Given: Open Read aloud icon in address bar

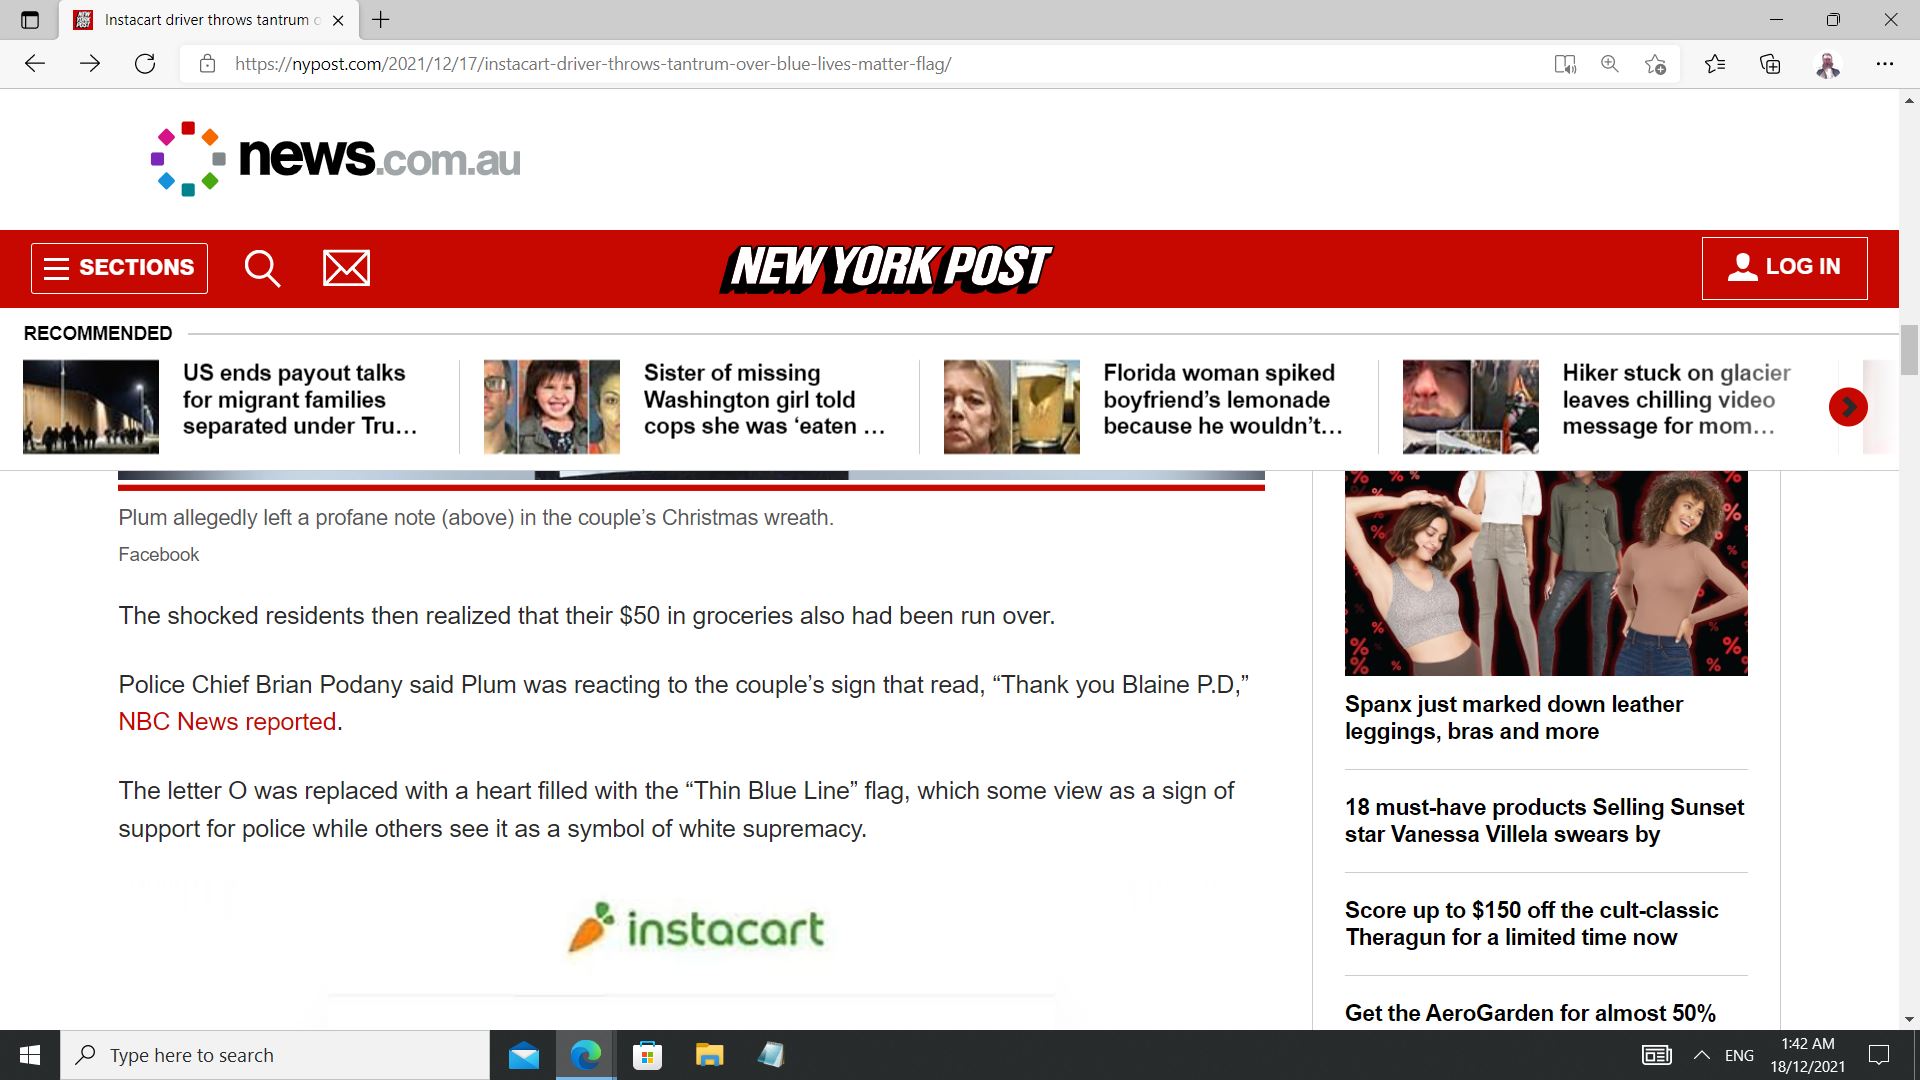Looking at the screenshot, I should click(1565, 64).
